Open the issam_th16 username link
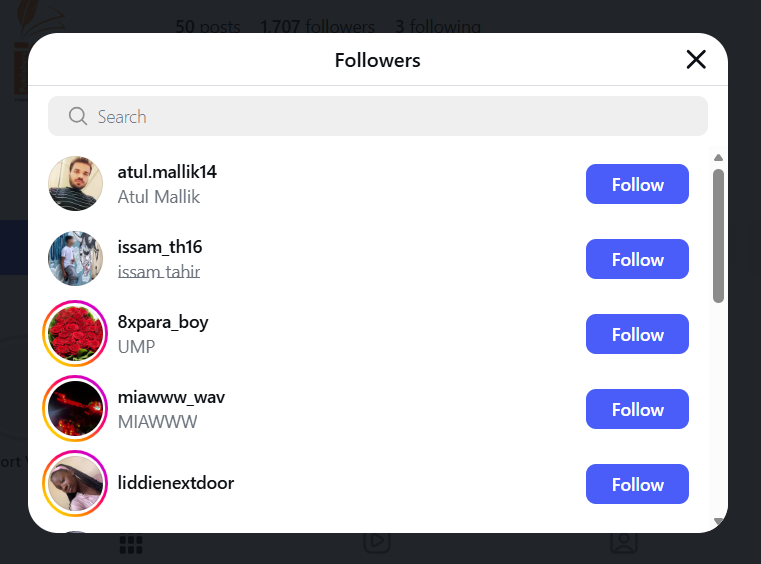 click(x=160, y=247)
